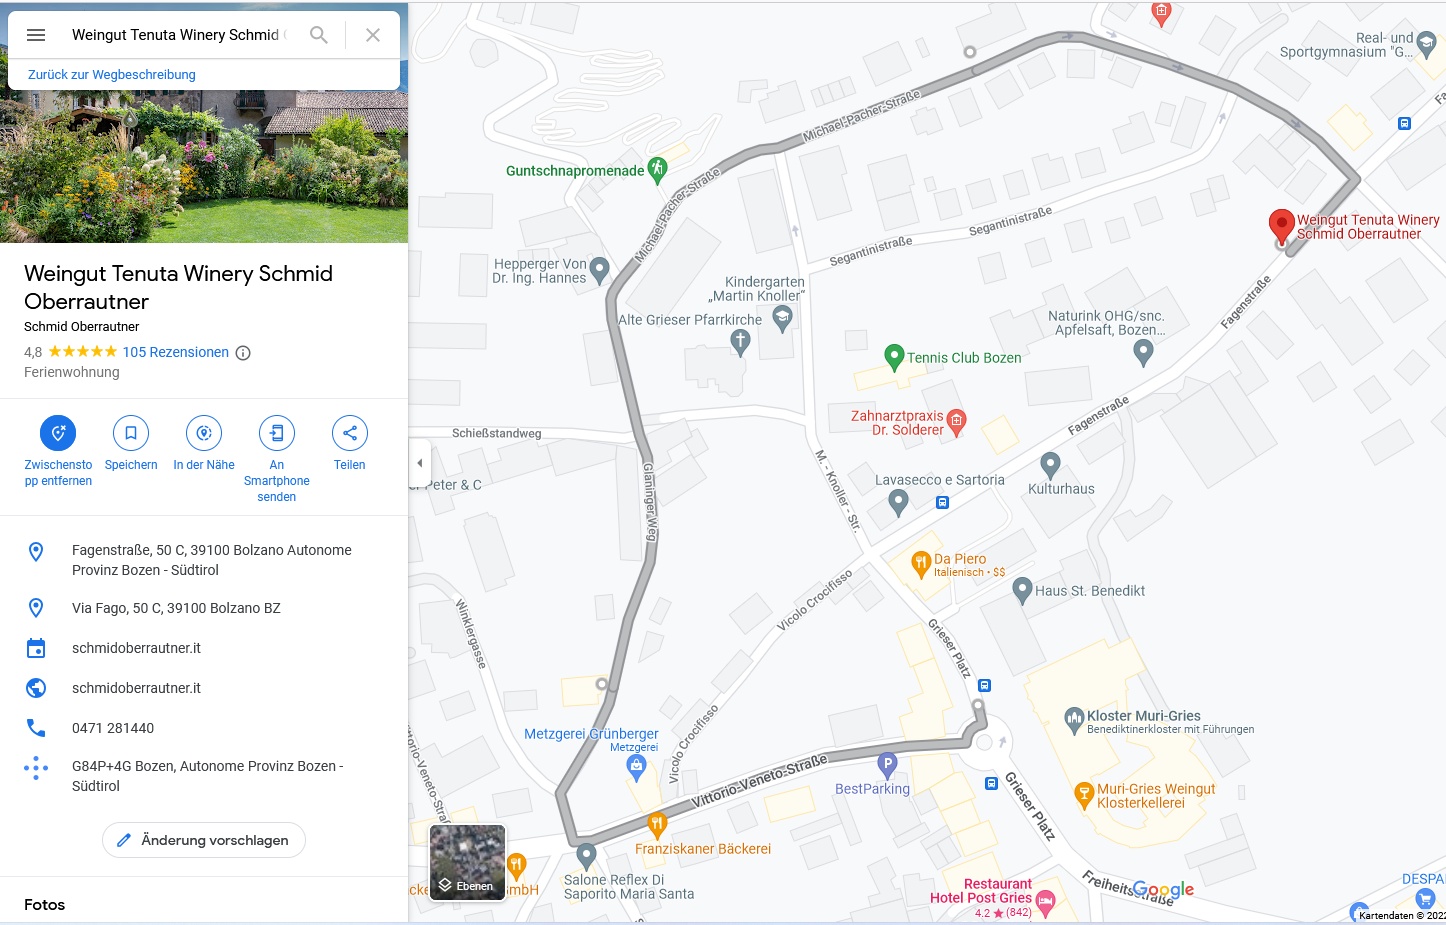Click the 'In der Nähe' nearby button
Image resolution: width=1446 pixels, height=925 pixels.
pos(204,444)
